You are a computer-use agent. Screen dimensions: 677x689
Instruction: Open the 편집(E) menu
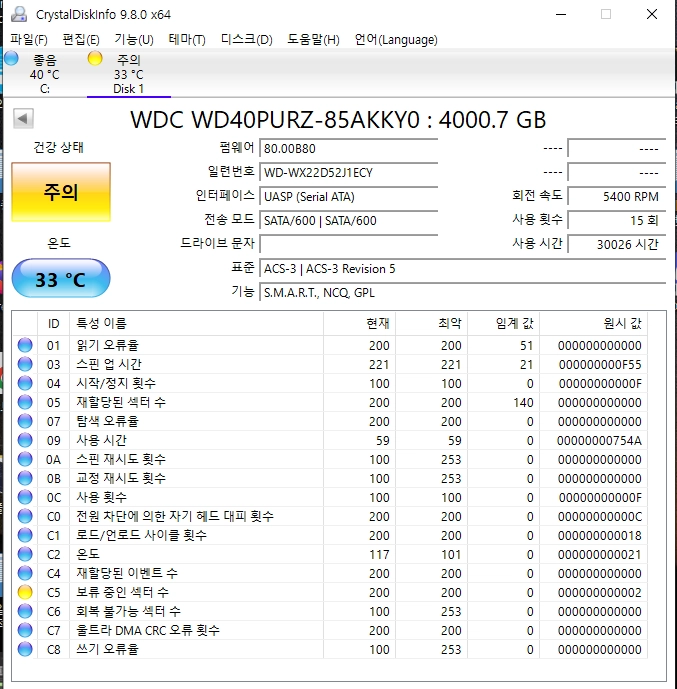[81, 40]
